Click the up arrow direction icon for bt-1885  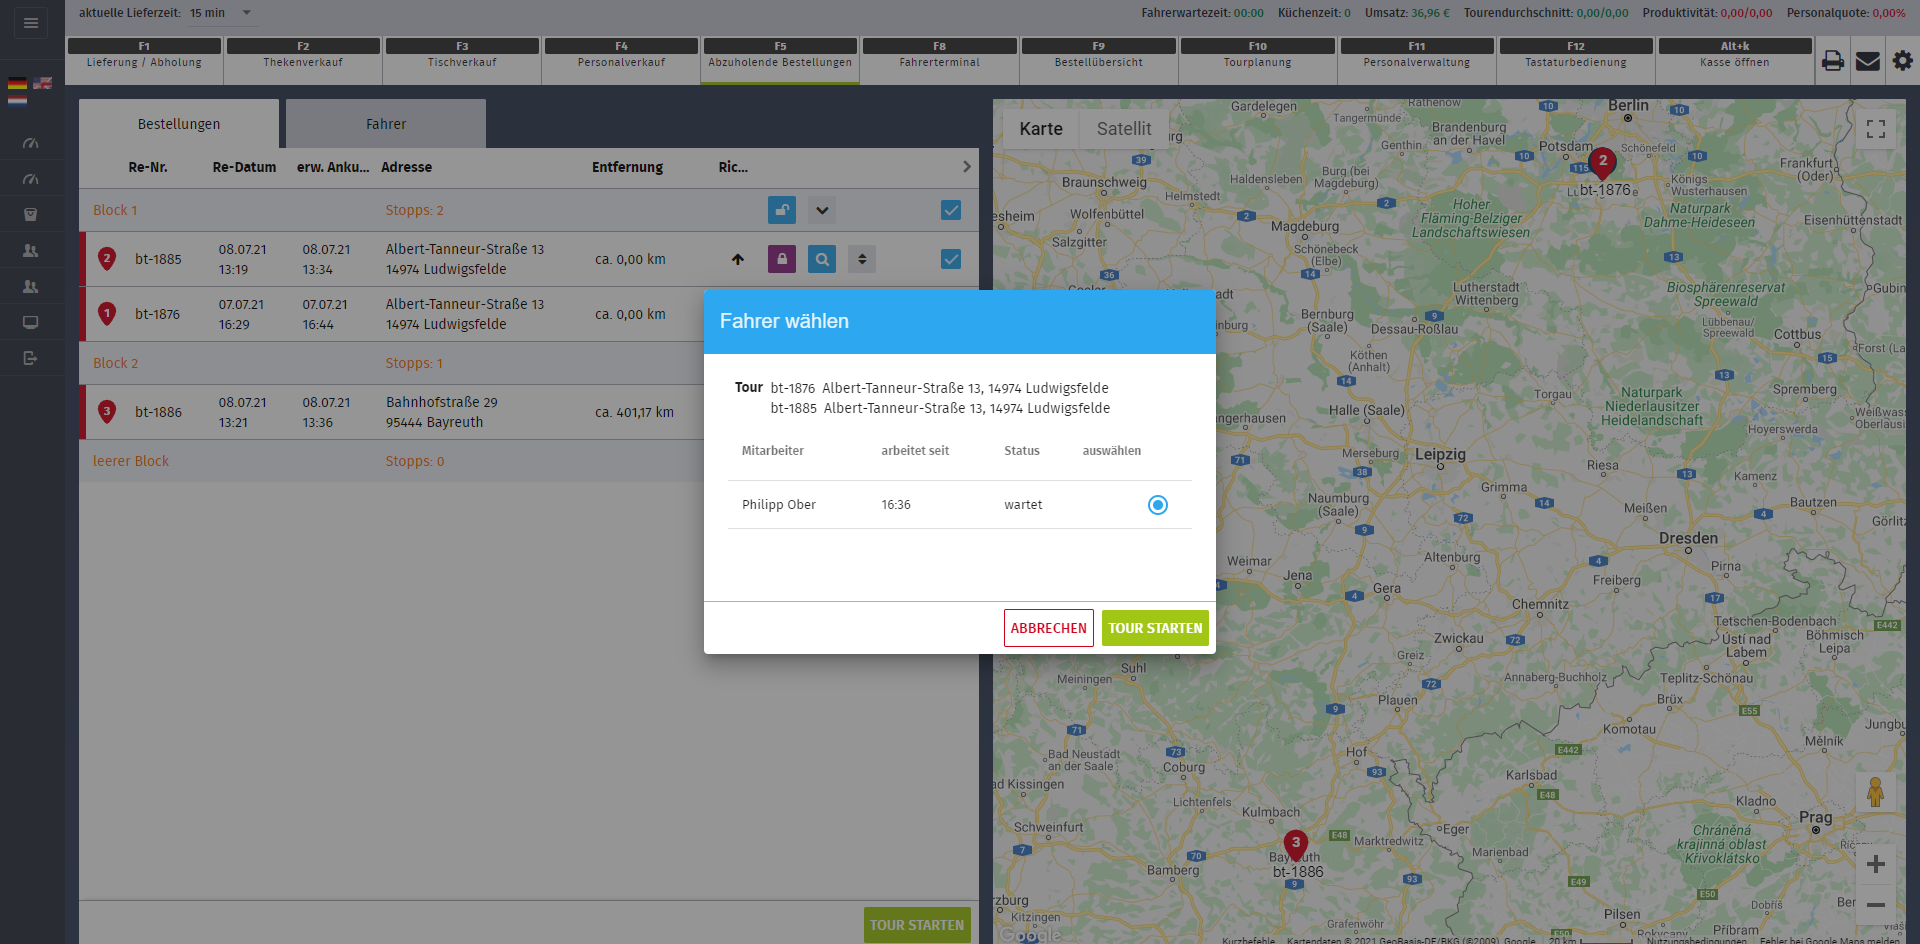click(x=738, y=259)
